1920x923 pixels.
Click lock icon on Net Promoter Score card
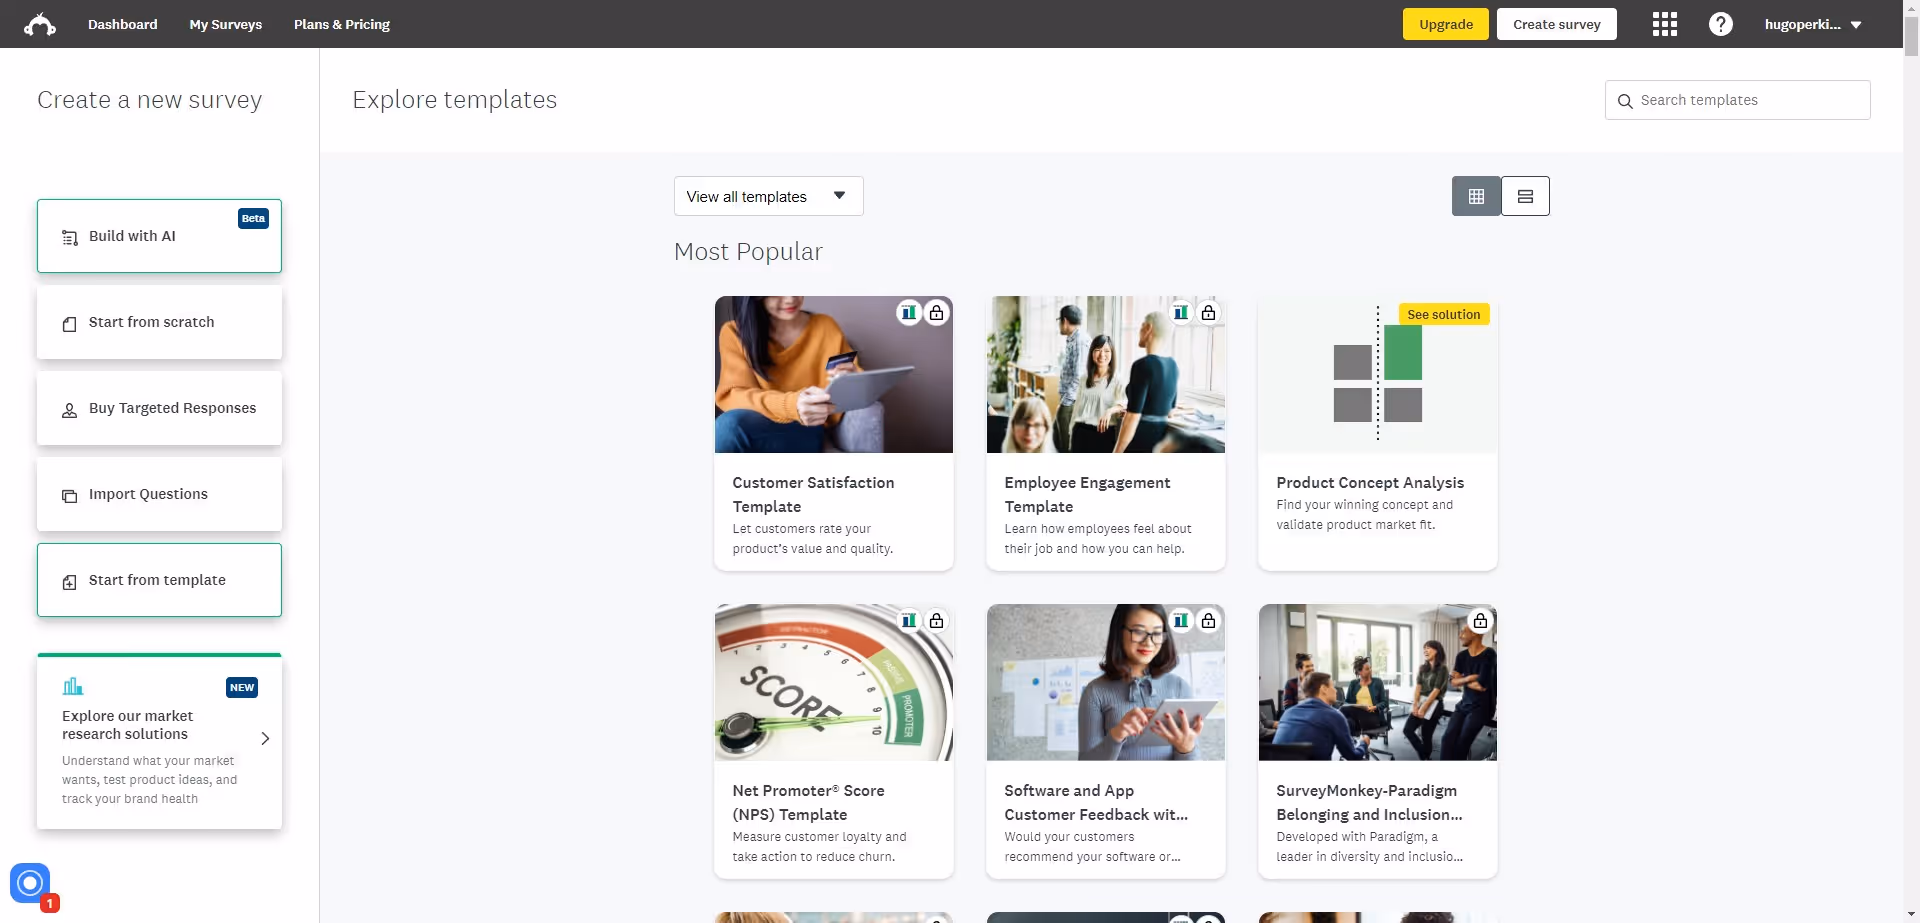pyautogui.click(x=937, y=621)
